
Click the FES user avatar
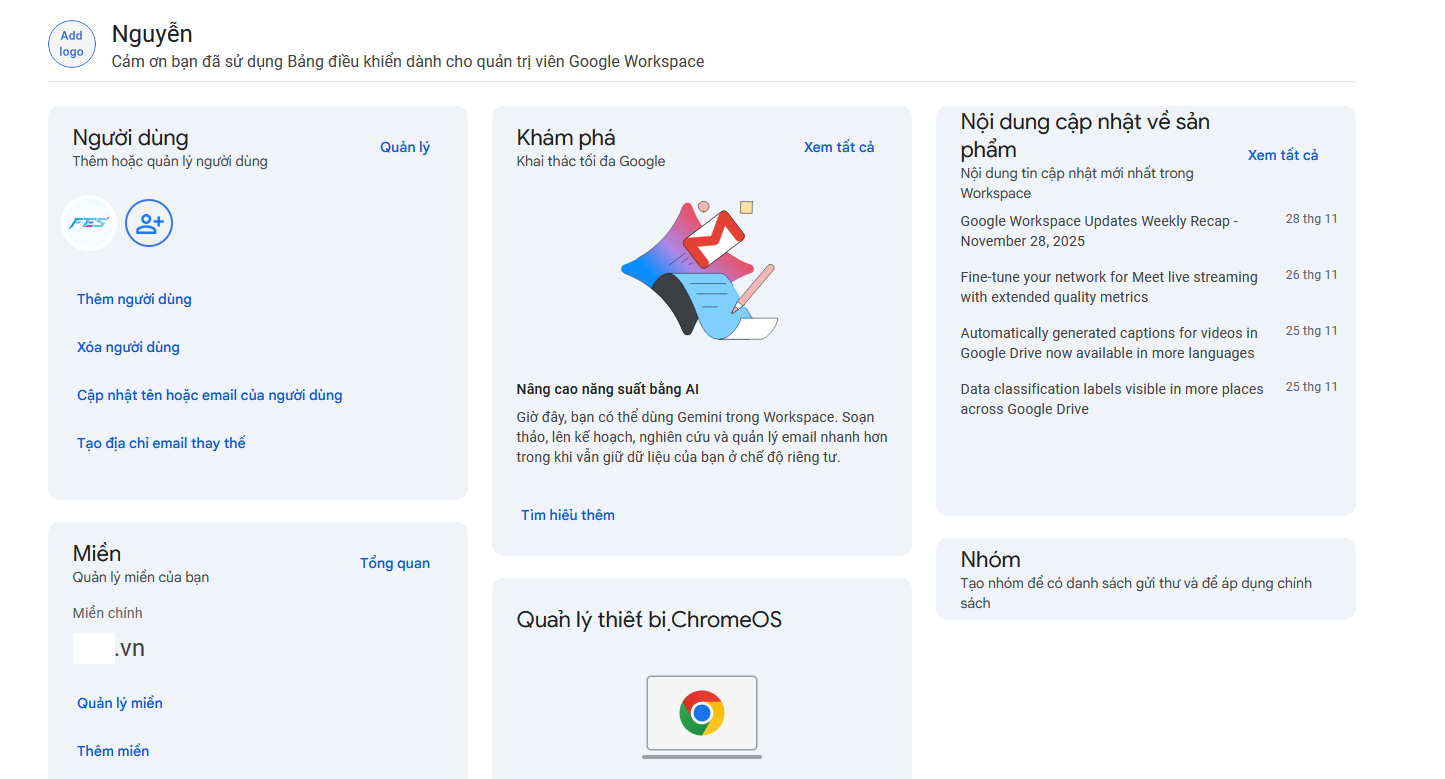pyautogui.click(x=89, y=223)
